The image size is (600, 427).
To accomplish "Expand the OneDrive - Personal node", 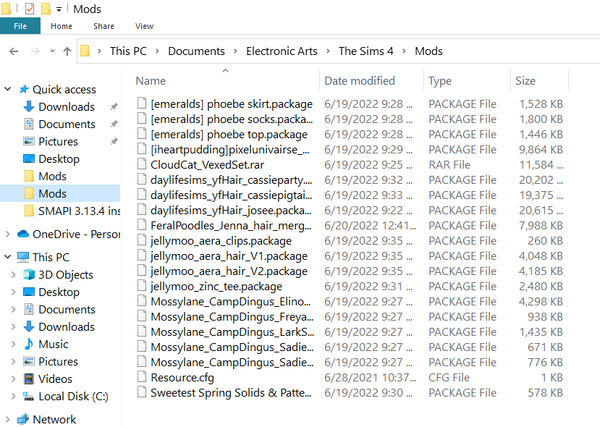I will click(7, 234).
